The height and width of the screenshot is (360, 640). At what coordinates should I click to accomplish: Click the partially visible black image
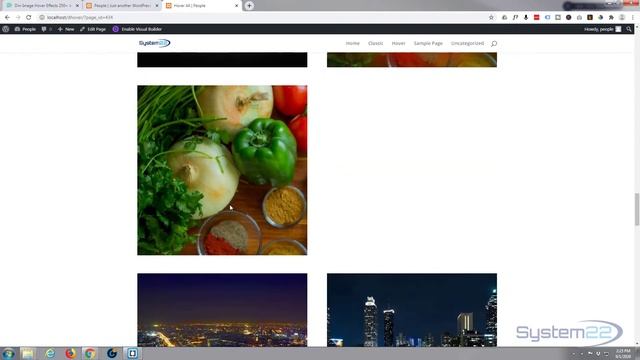[x=222, y=60]
